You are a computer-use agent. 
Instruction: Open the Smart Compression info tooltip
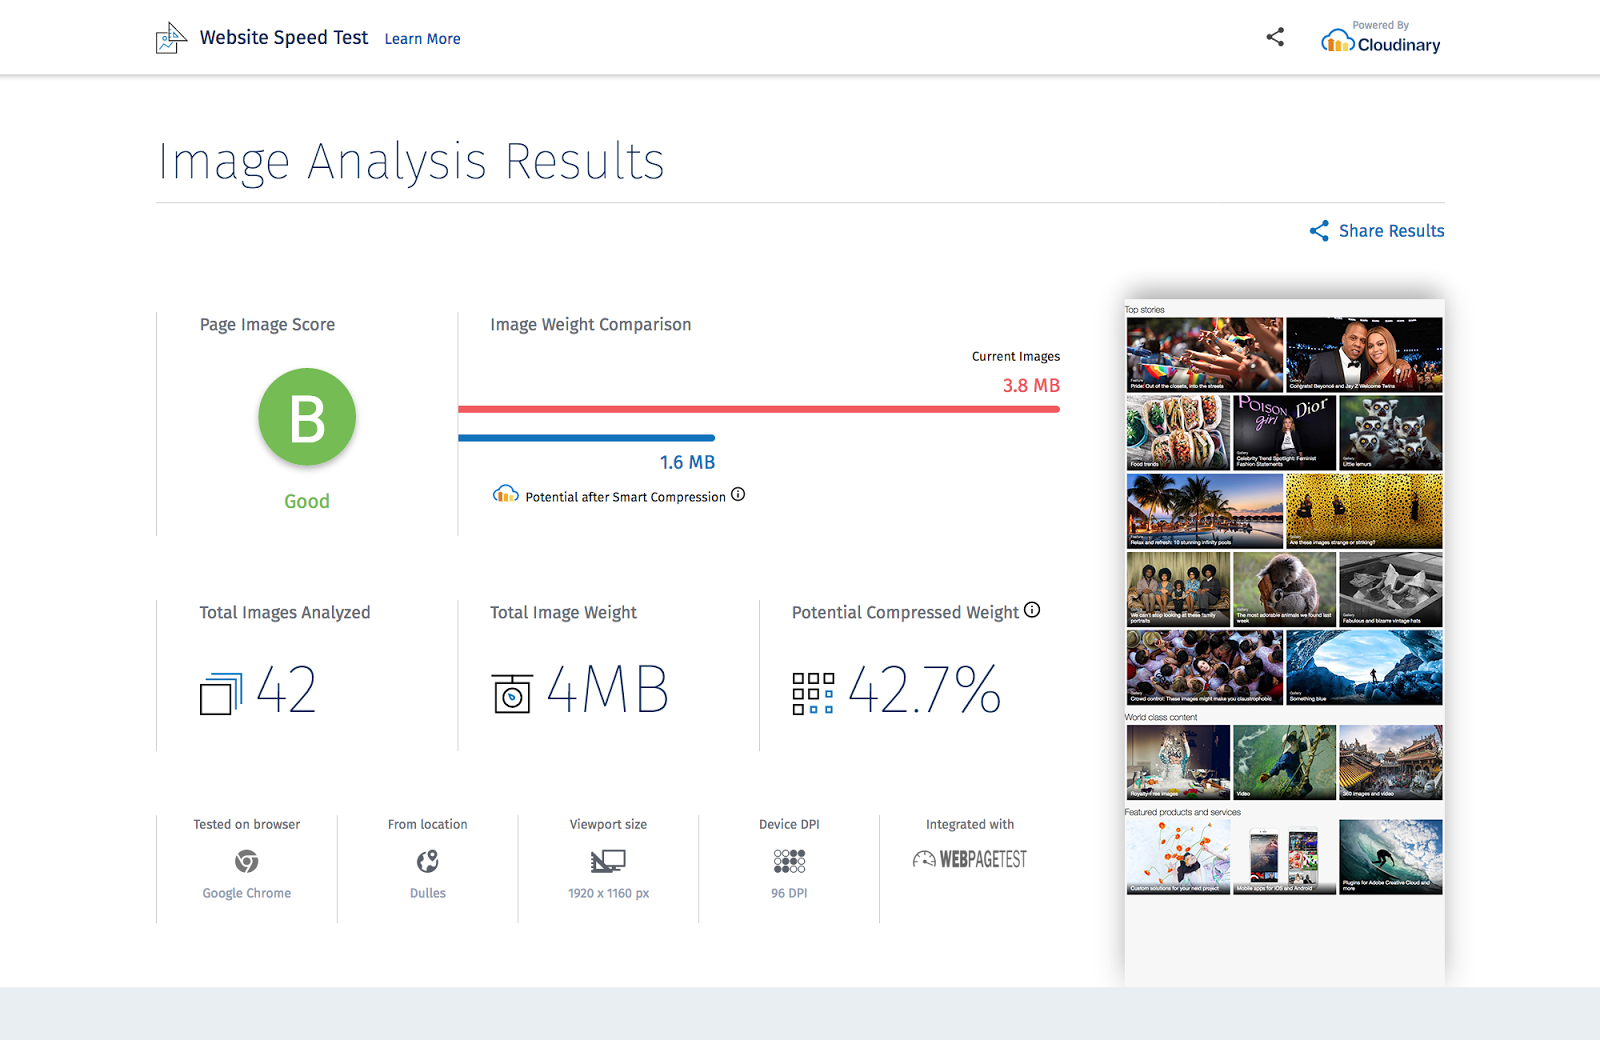point(738,494)
